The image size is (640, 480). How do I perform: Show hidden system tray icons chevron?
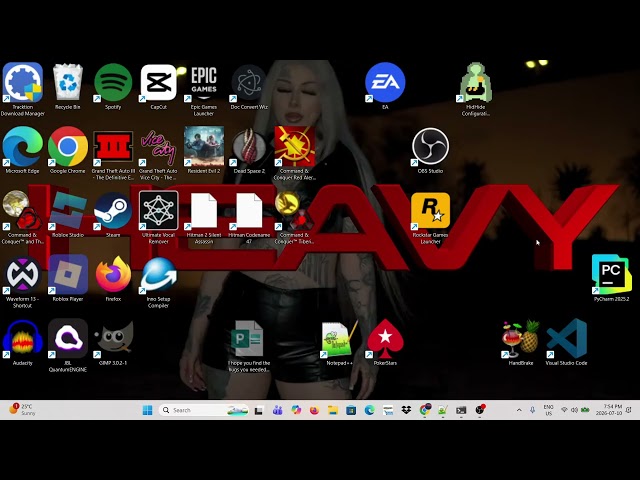tap(519, 410)
